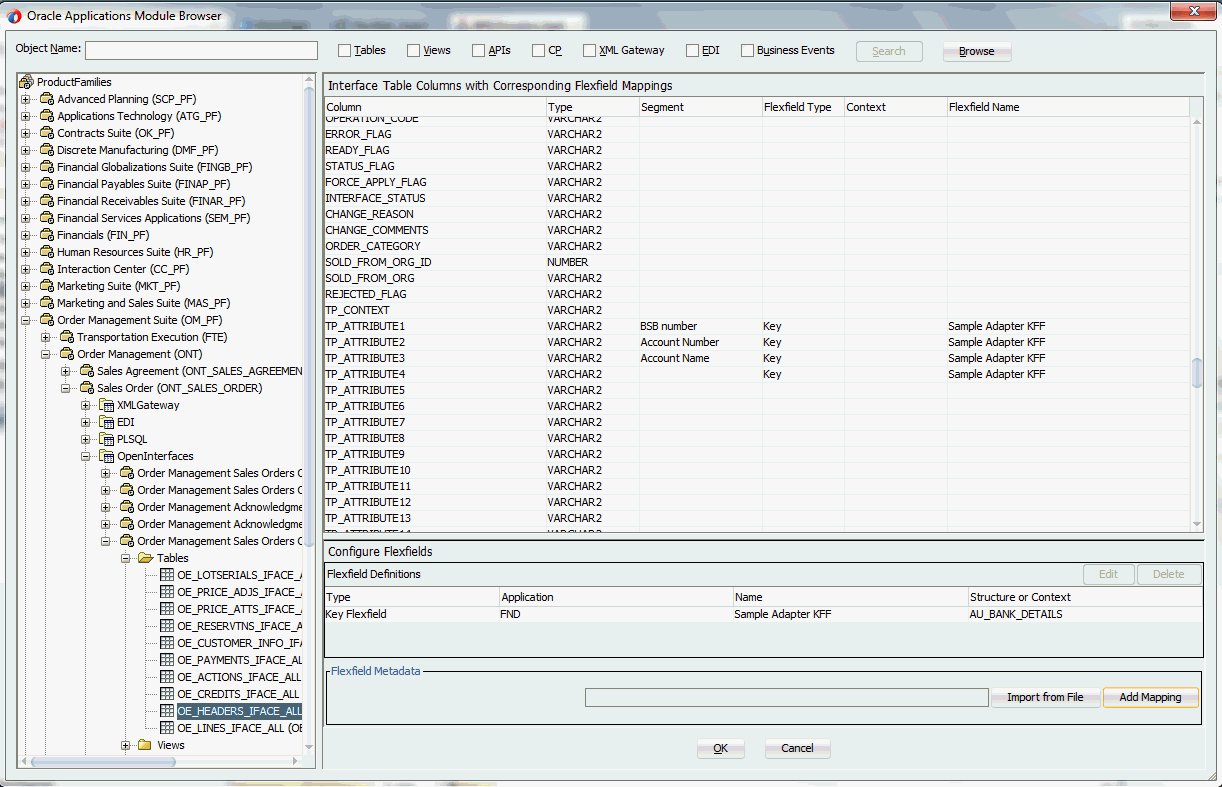Collapse the OpenInterfaces node
The height and width of the screenshot is (787, 1222).
pos(86,456)
